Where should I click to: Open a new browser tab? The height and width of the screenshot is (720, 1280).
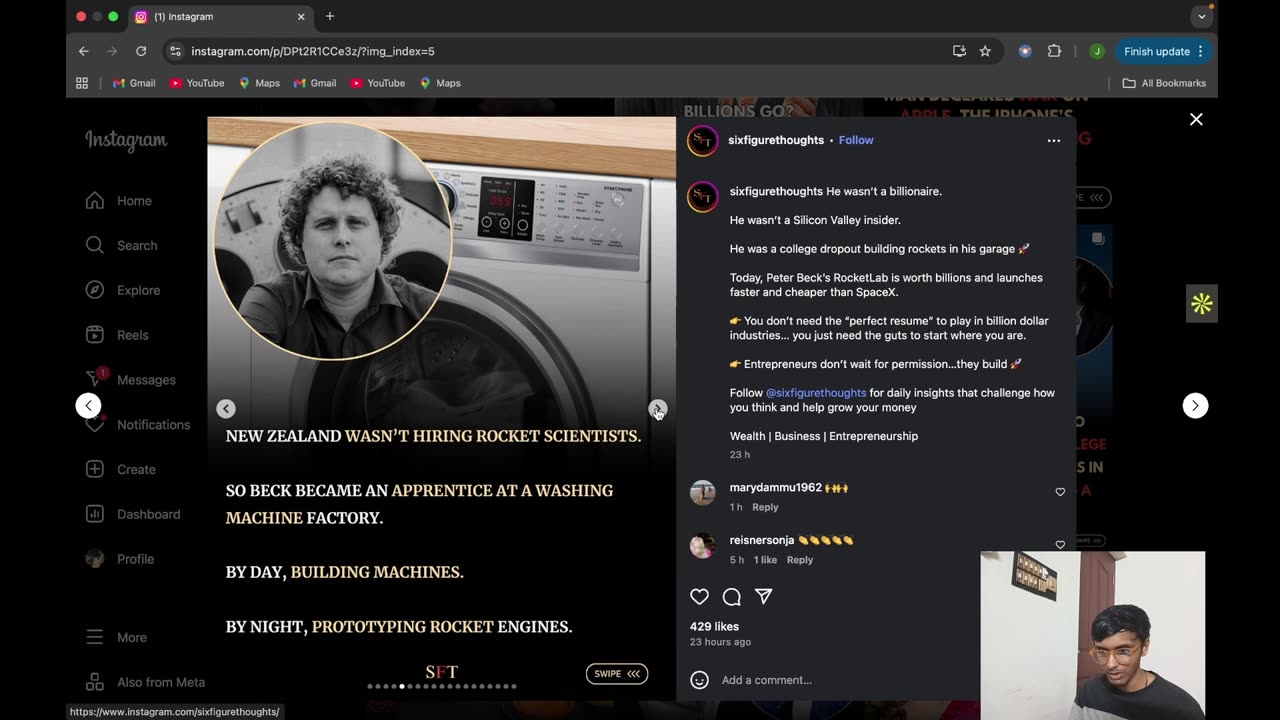click(x=330, y=16)
